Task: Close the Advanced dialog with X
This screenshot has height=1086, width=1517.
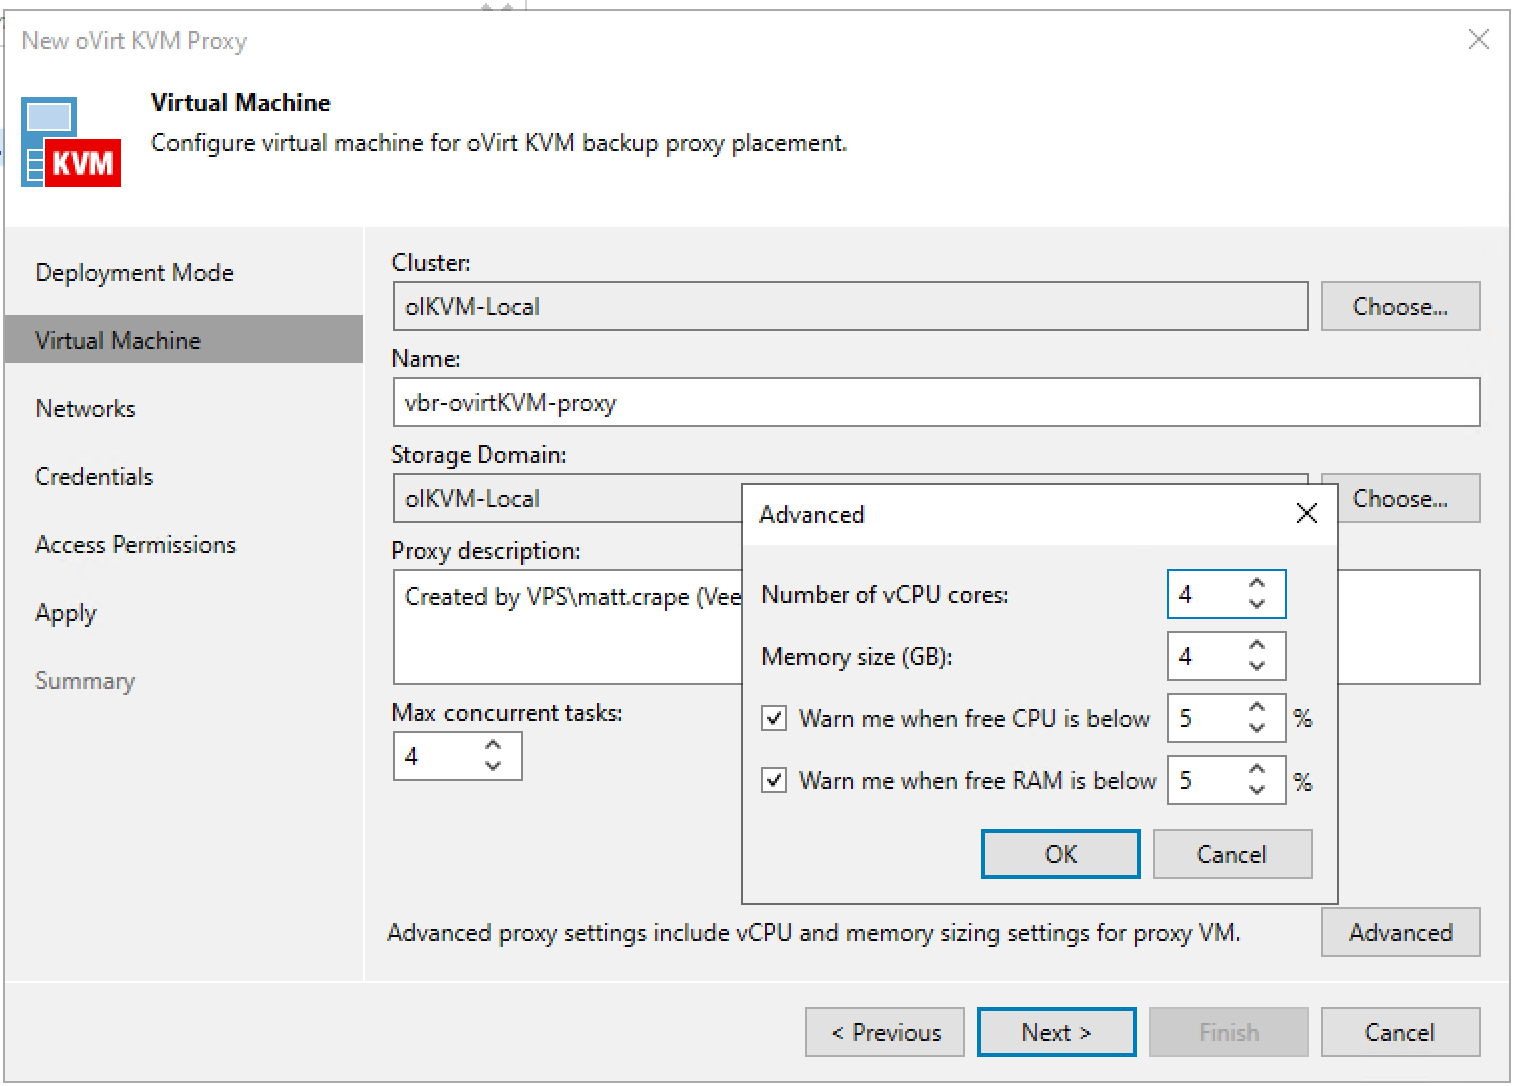Action: pyautogui.click(x=1306, y=513)
